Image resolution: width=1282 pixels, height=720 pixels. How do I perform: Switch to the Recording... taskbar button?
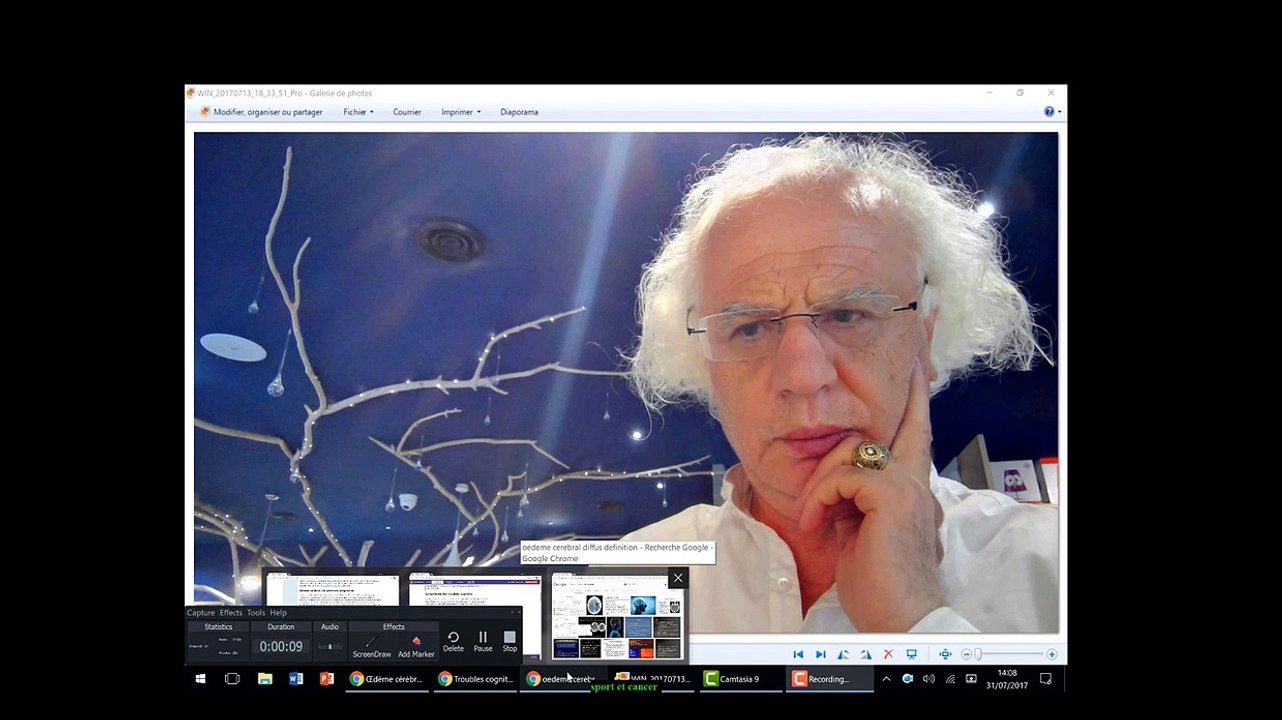(x=829, y=679)
